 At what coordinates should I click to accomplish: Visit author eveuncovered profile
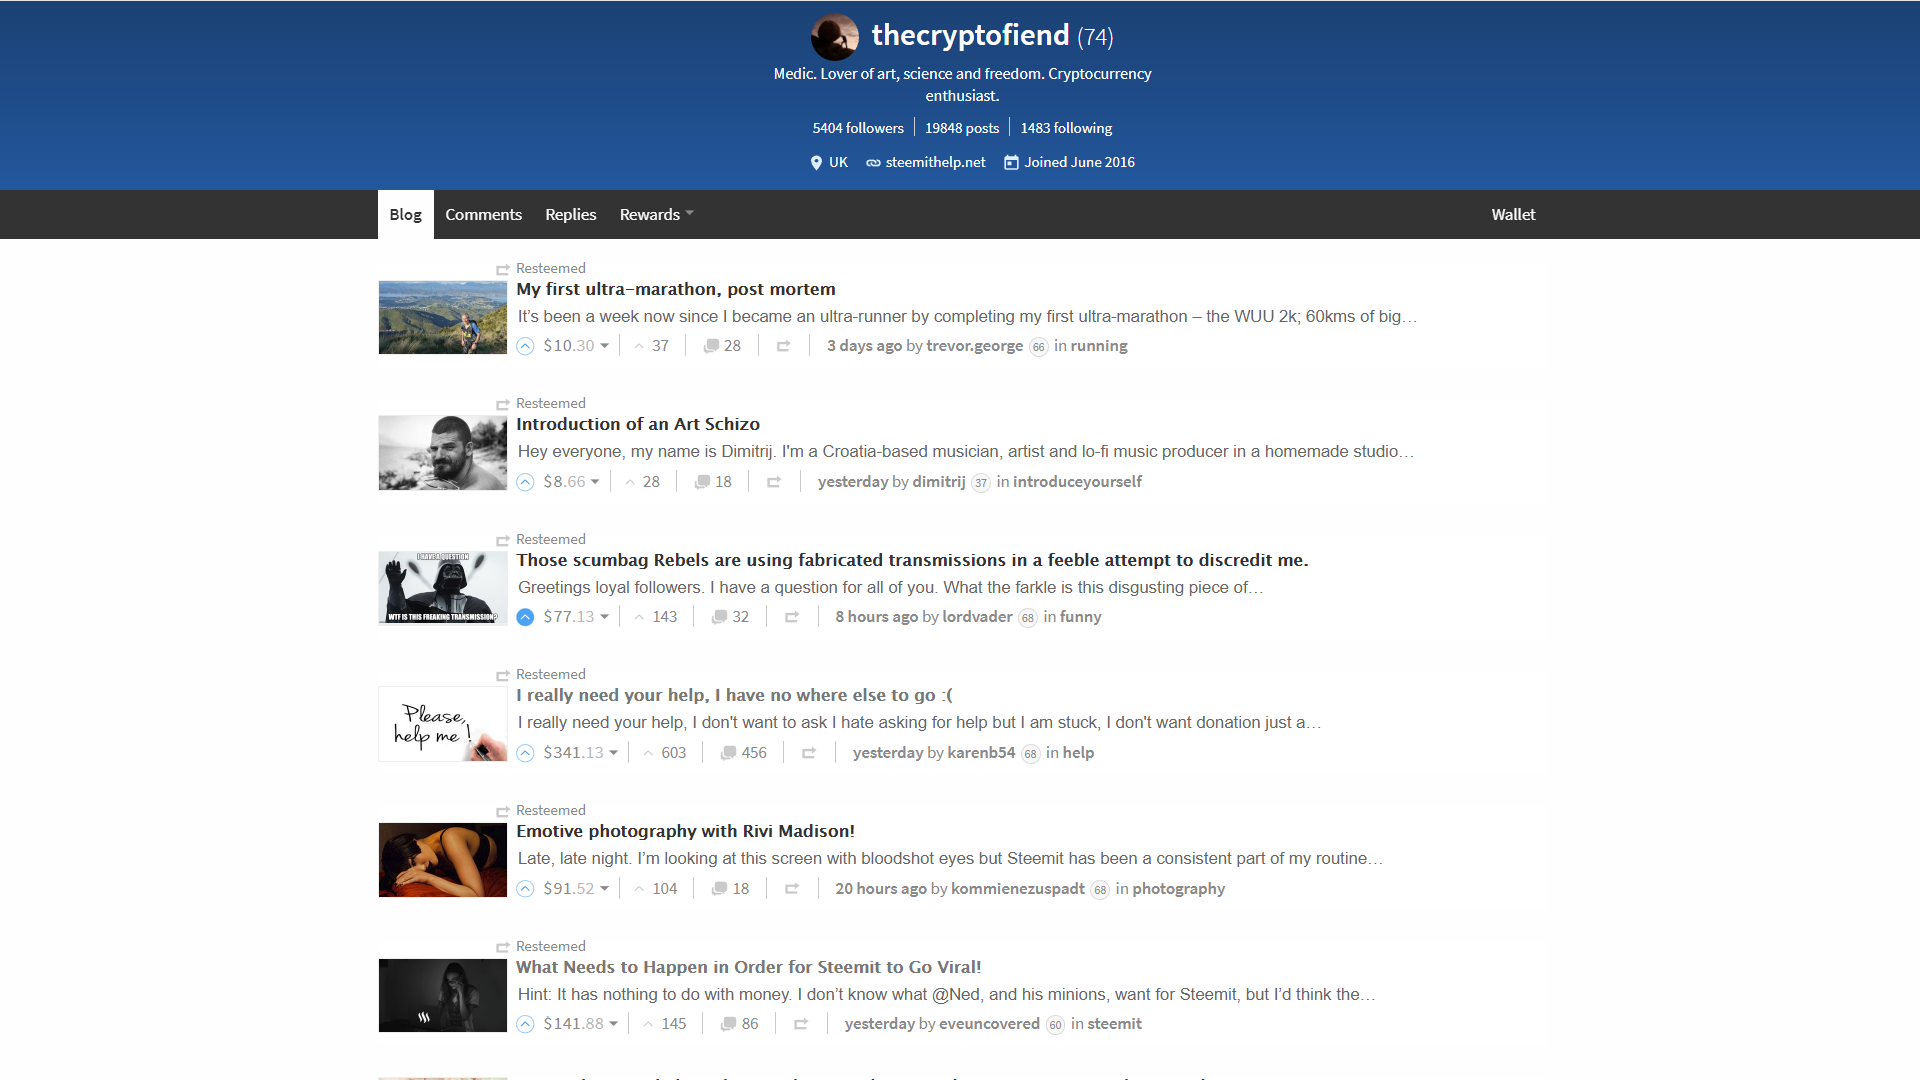pos(989,1024)
